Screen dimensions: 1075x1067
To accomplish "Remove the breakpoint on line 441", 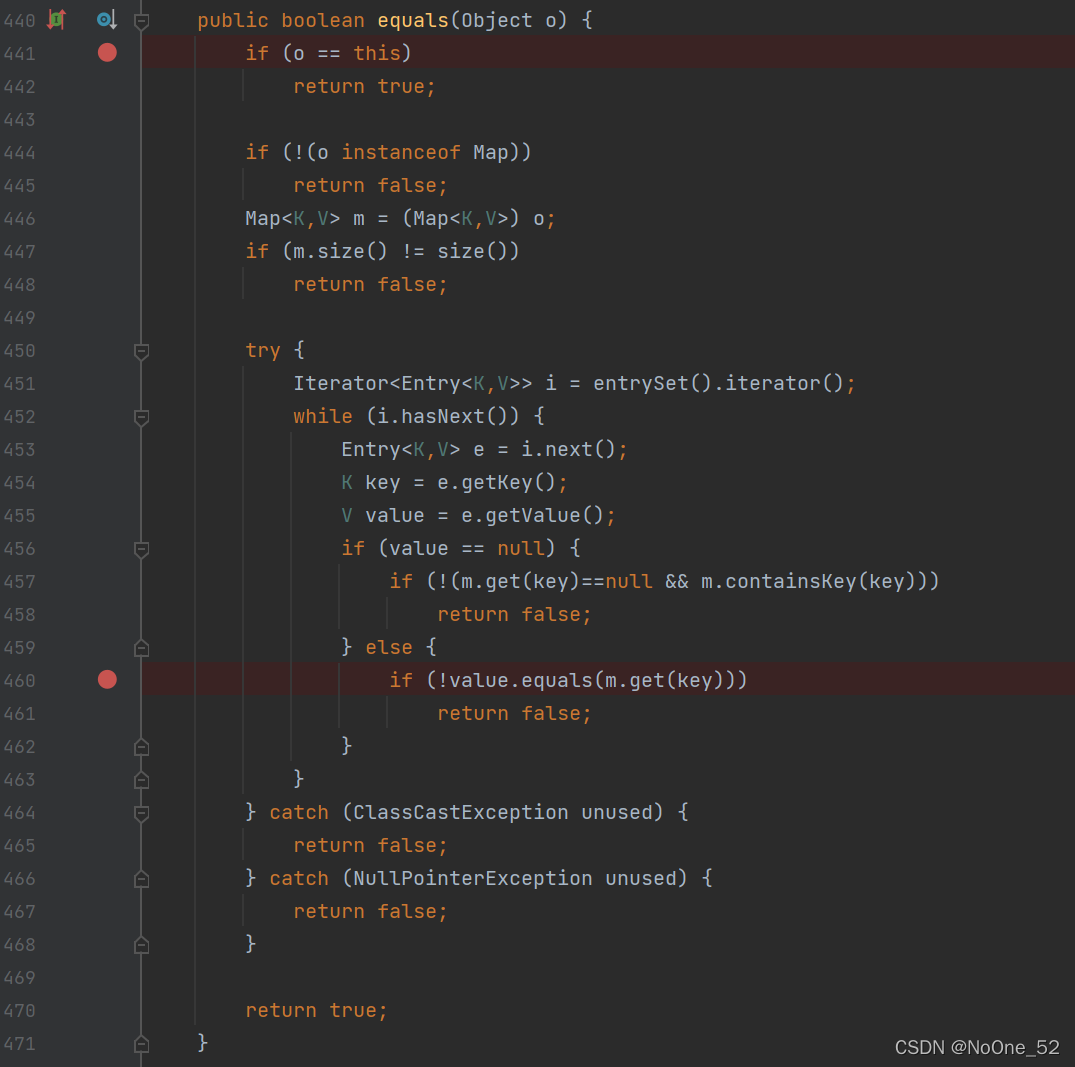I will tap(107, 53).
